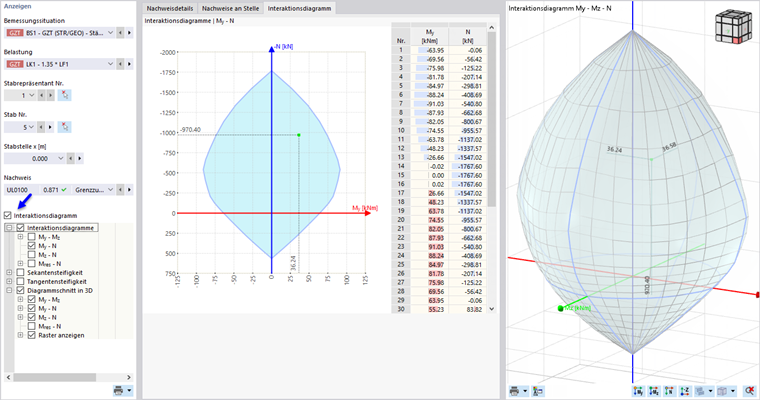Pick Stabrepräsentant graphically with the cursor icon

click(x=64, y=96)
